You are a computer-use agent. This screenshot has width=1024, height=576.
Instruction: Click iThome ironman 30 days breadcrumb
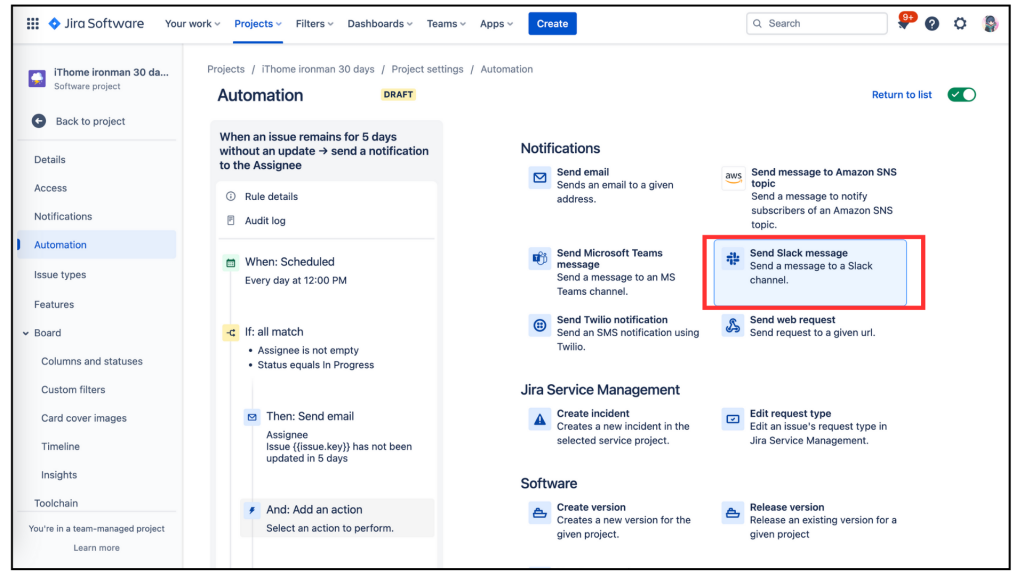tap(318, 69)
